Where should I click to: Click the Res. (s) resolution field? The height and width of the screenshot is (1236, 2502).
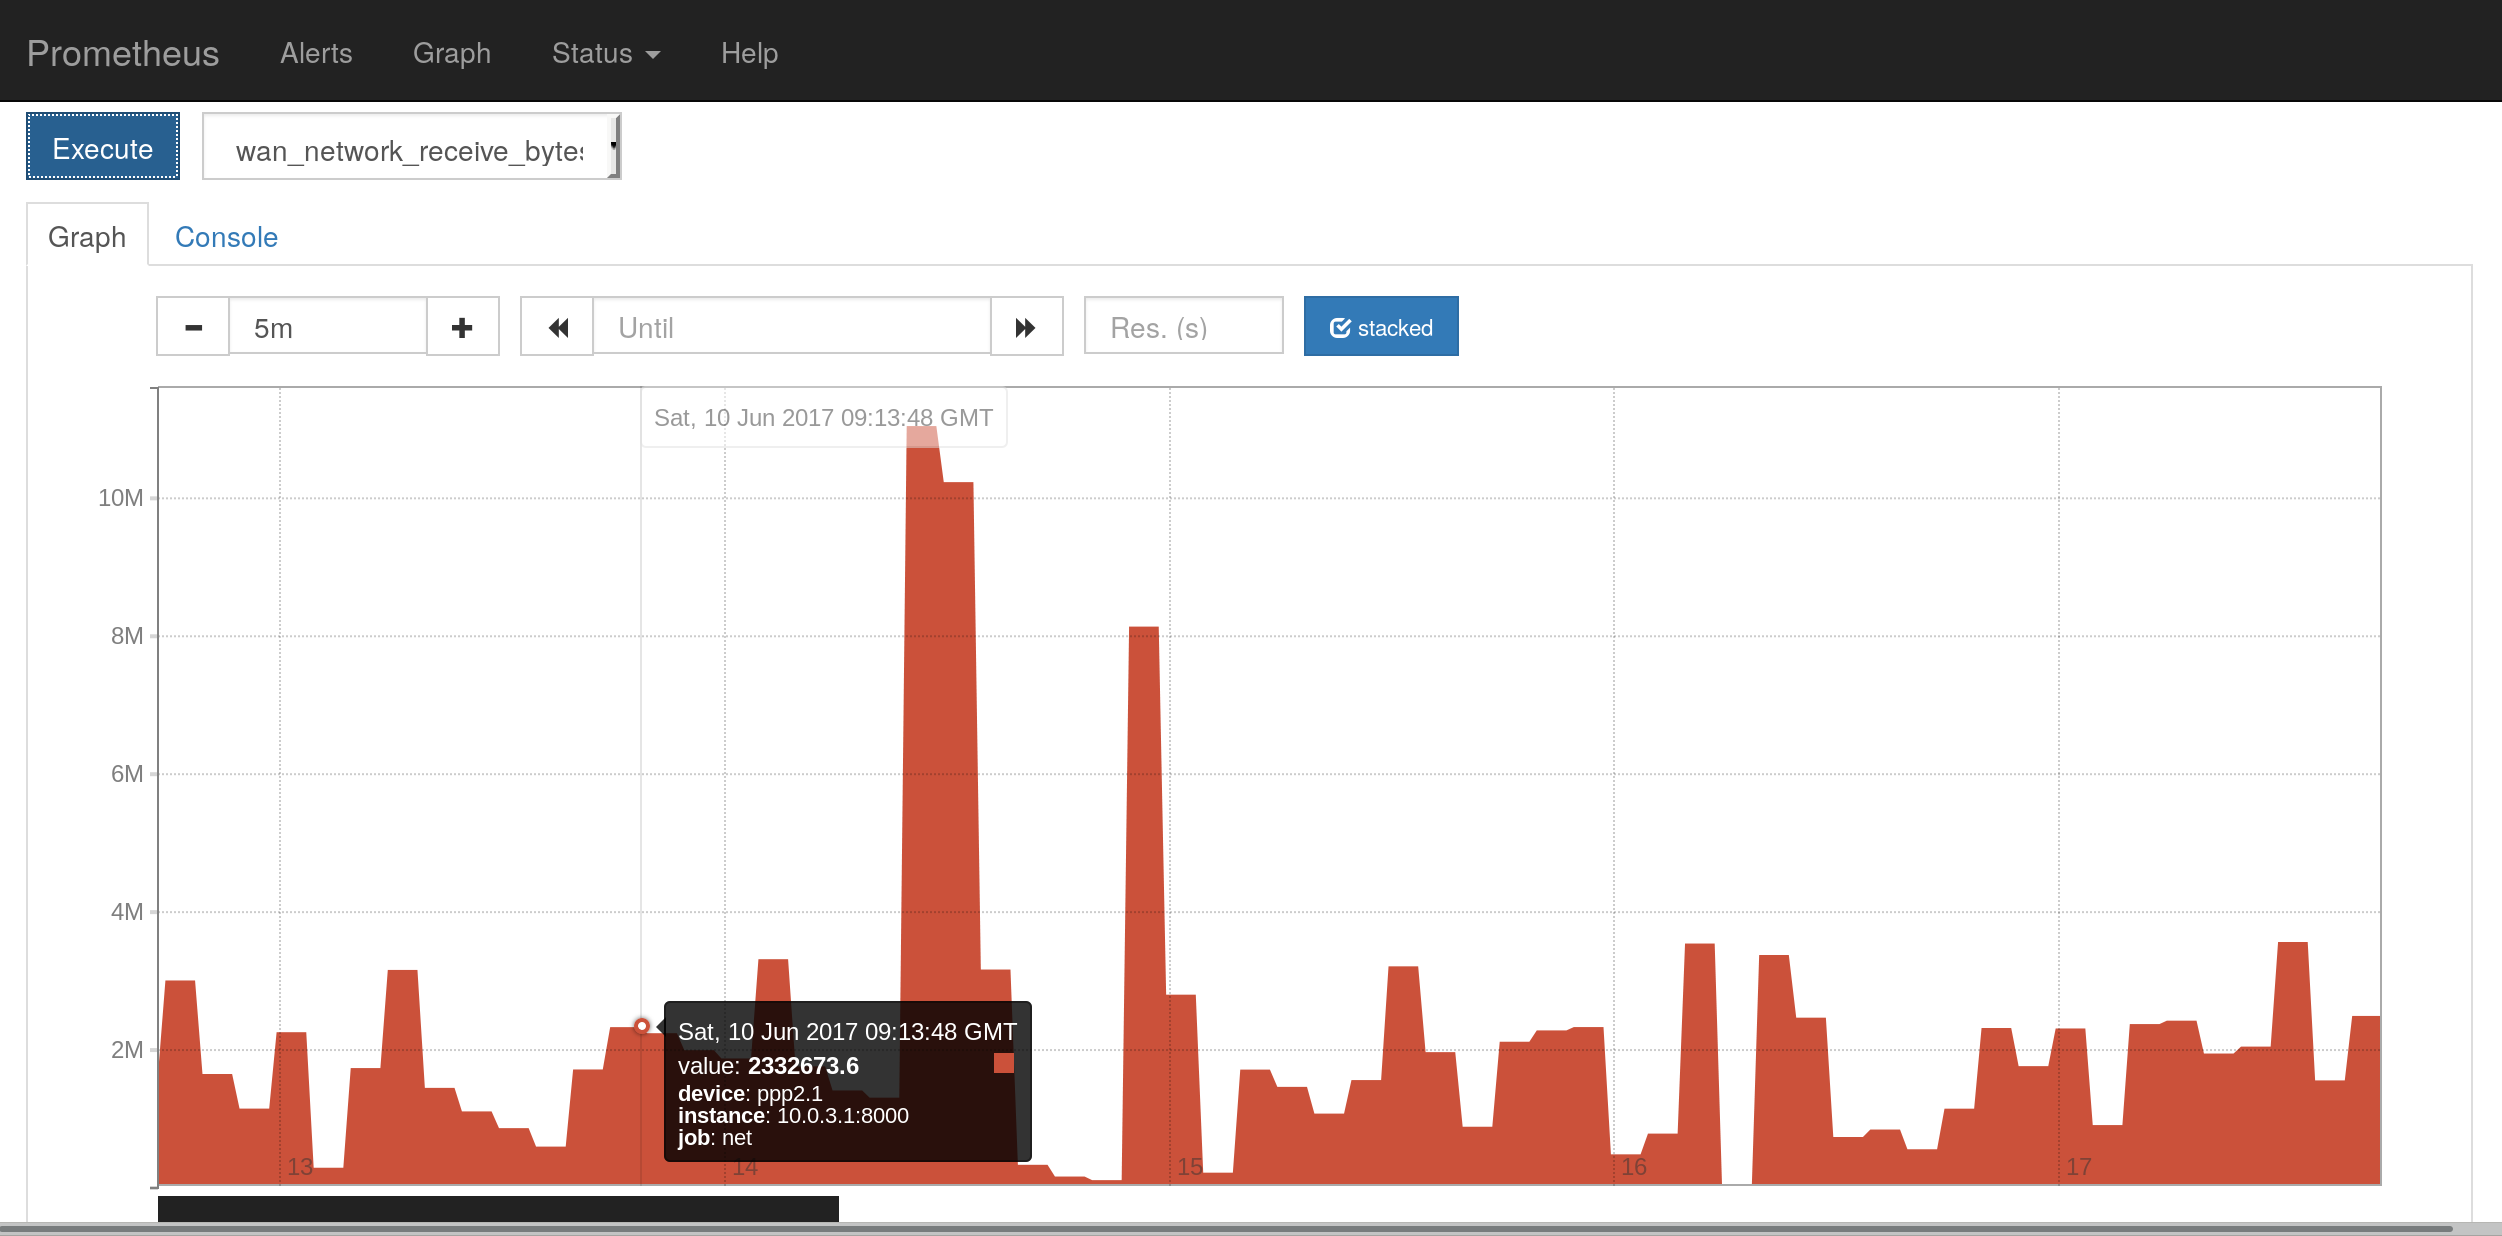1183,327
